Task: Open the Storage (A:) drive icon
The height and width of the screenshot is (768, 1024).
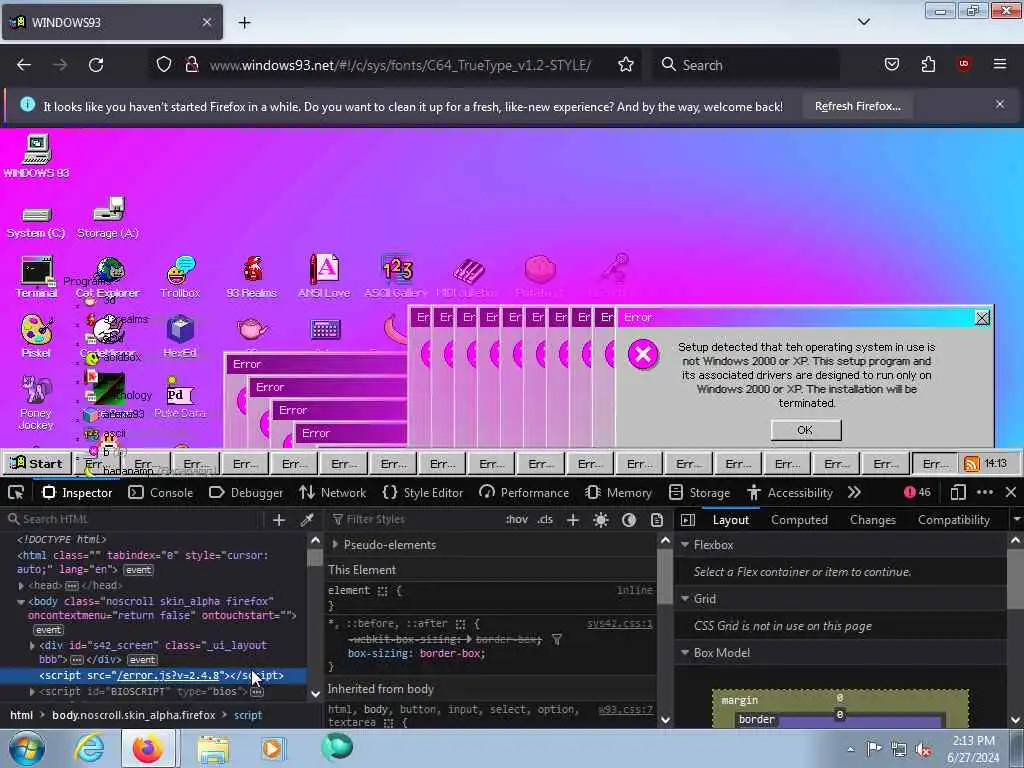Action: tap(108, 218)
